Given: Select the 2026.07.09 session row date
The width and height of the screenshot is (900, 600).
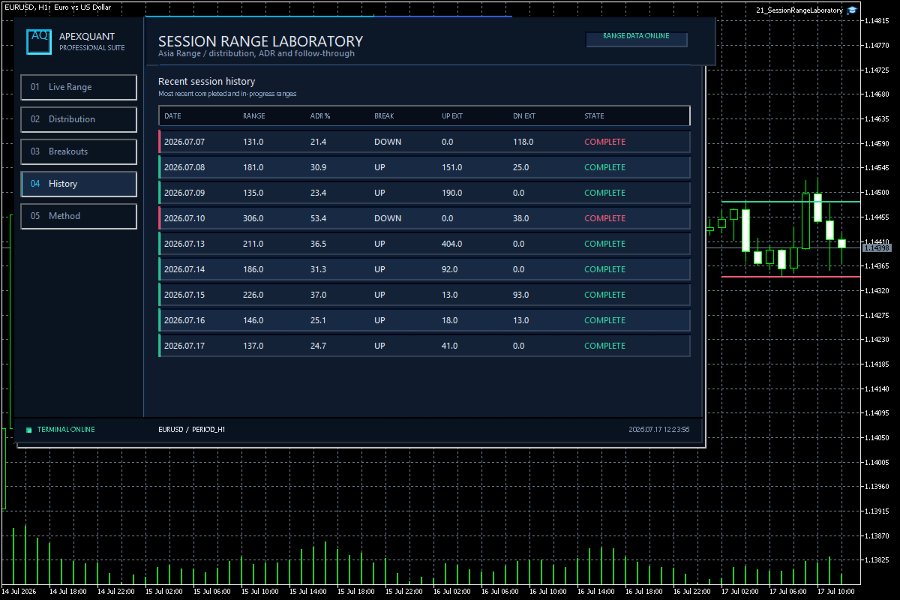Looking at the screenshot, I should tap(184, 193).
